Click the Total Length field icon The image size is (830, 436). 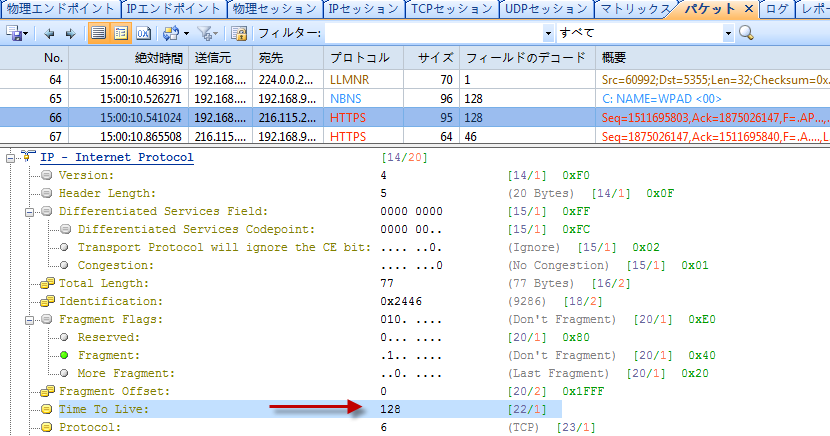pyautogui.click(x=46, y=284)
